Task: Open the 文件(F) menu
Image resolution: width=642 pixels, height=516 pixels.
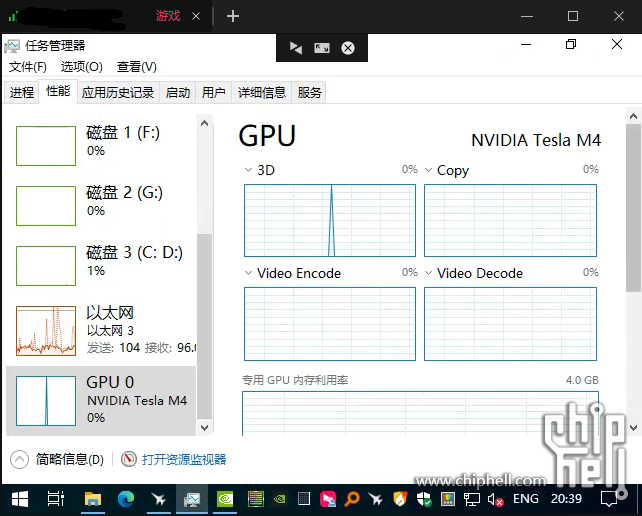Action: click(x=28, y=66)
